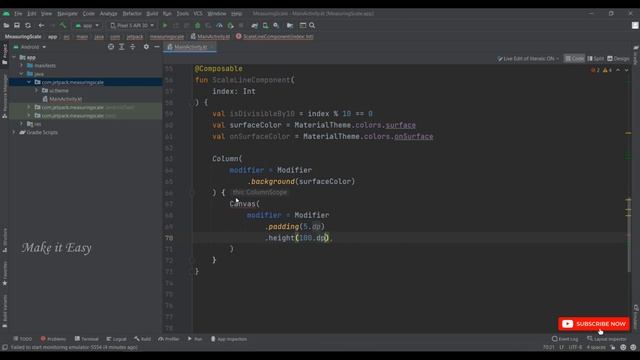Open the profiler gauge toolbar icon

(x=219, y=25)
